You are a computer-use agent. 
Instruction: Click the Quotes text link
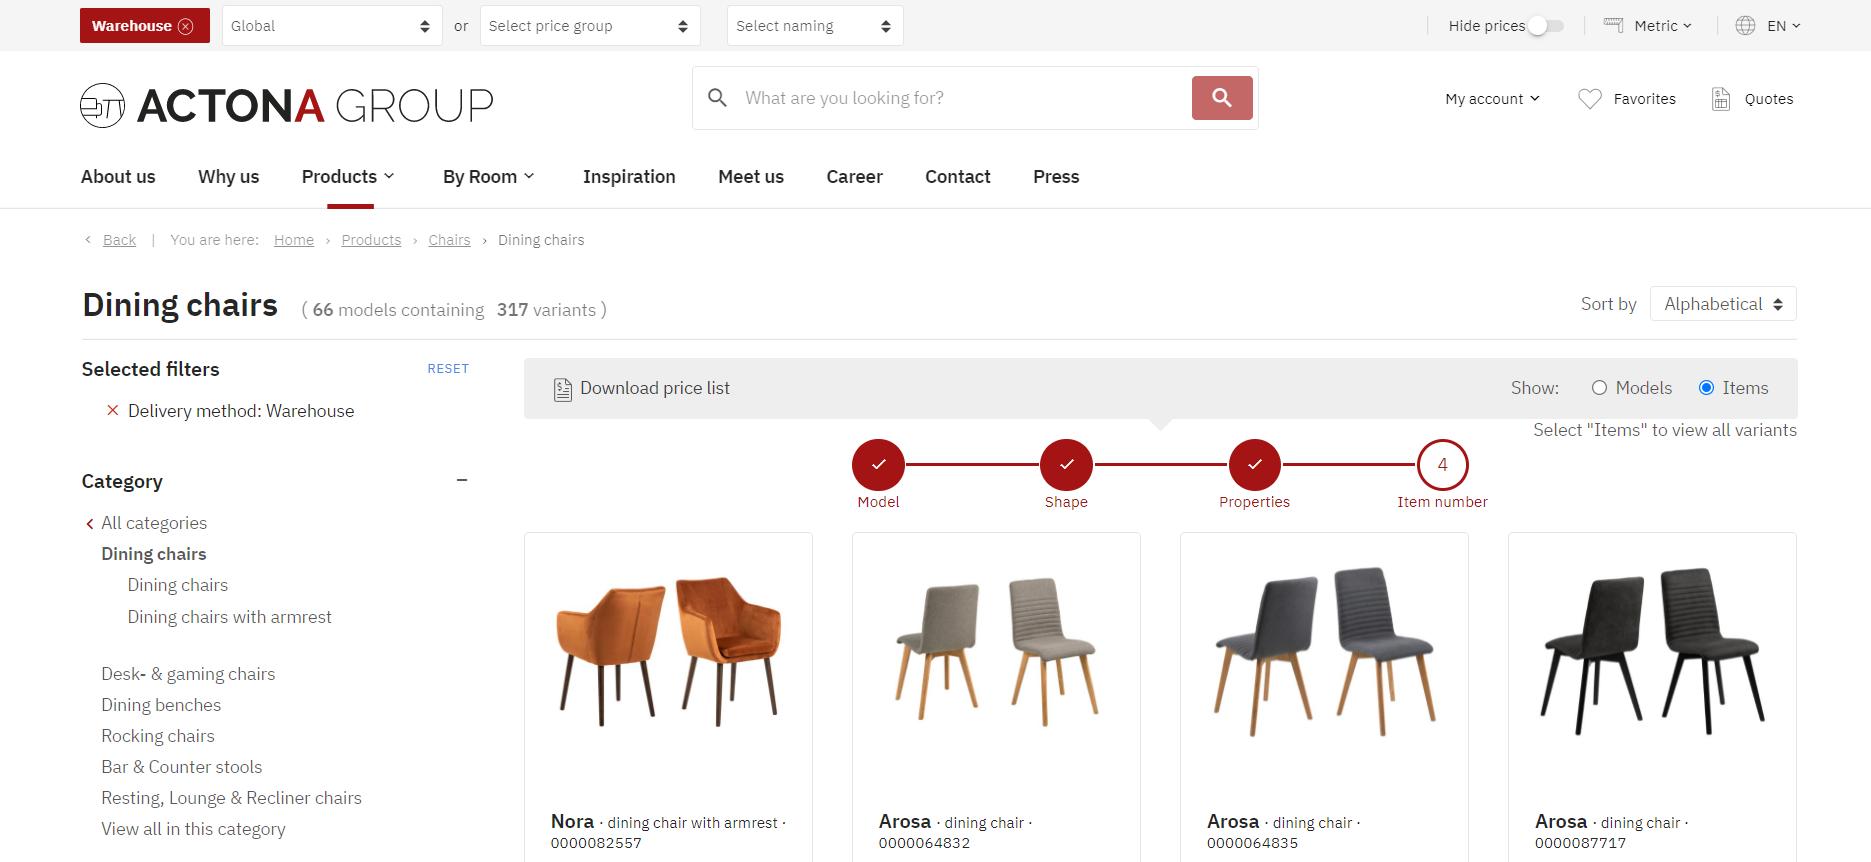tap(1769, 99)
